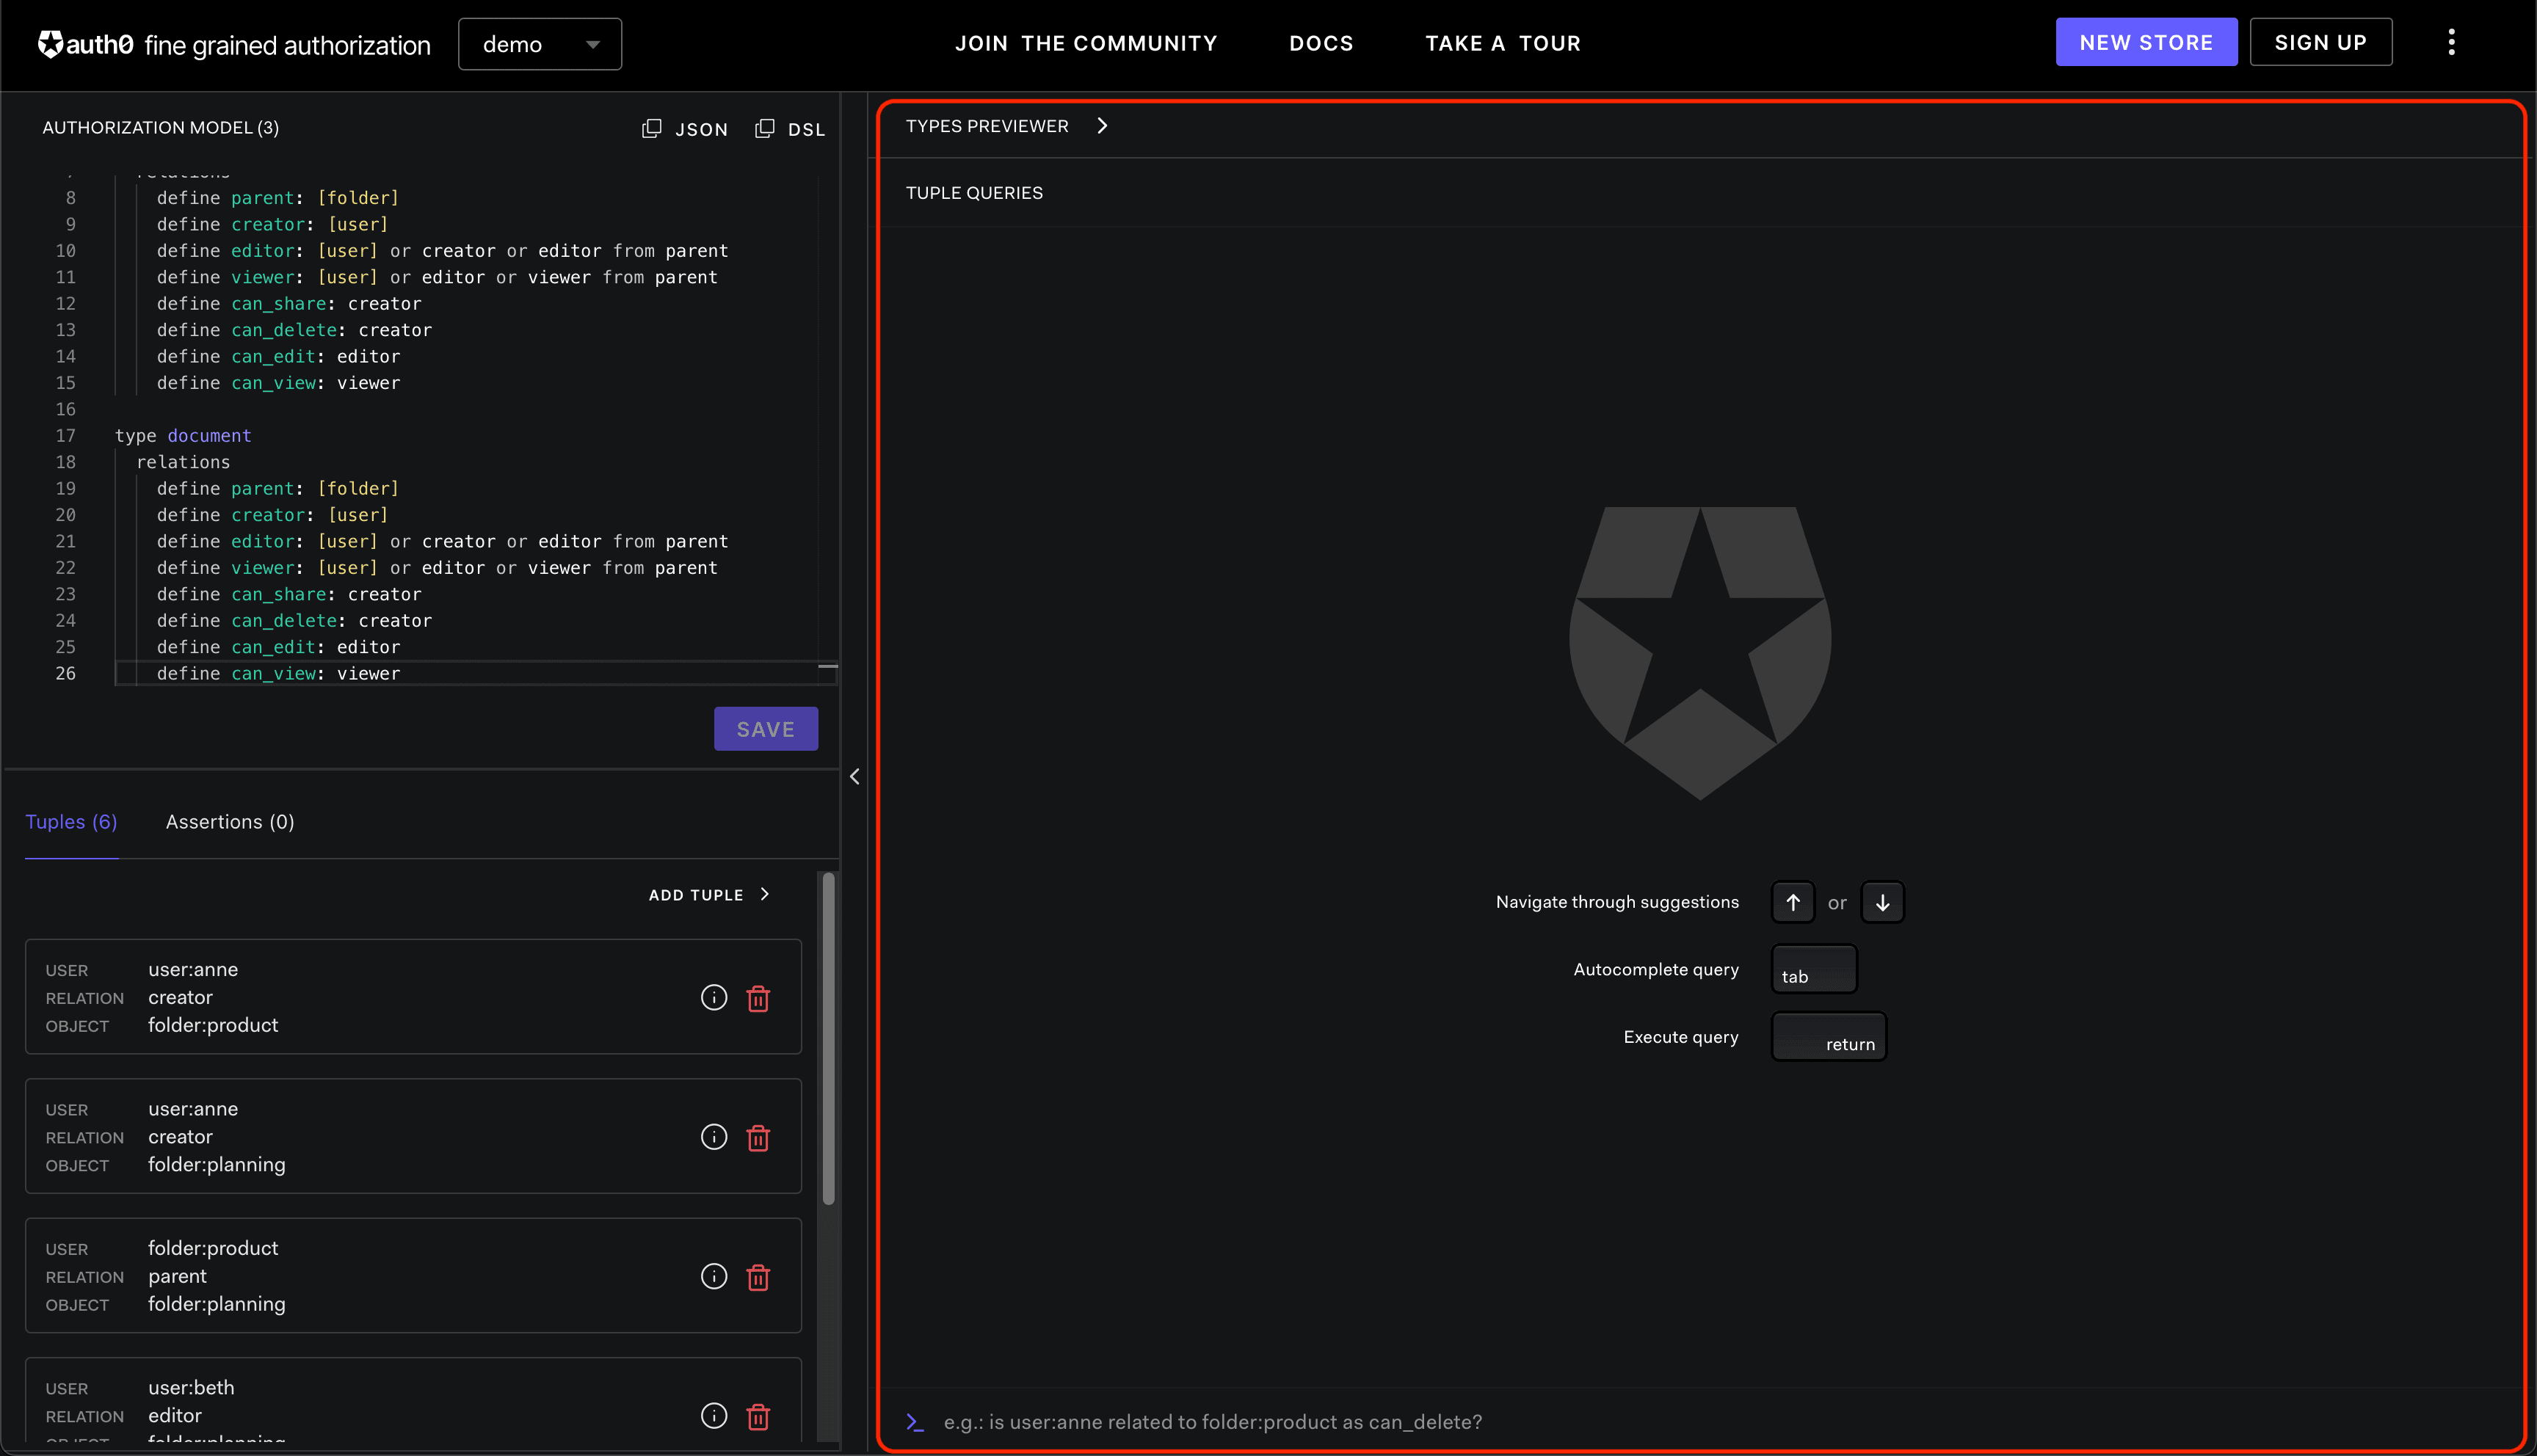This screenshot has height=1456, width=2537.
Task: Click the New Store button
Action: coord(2146,42)
